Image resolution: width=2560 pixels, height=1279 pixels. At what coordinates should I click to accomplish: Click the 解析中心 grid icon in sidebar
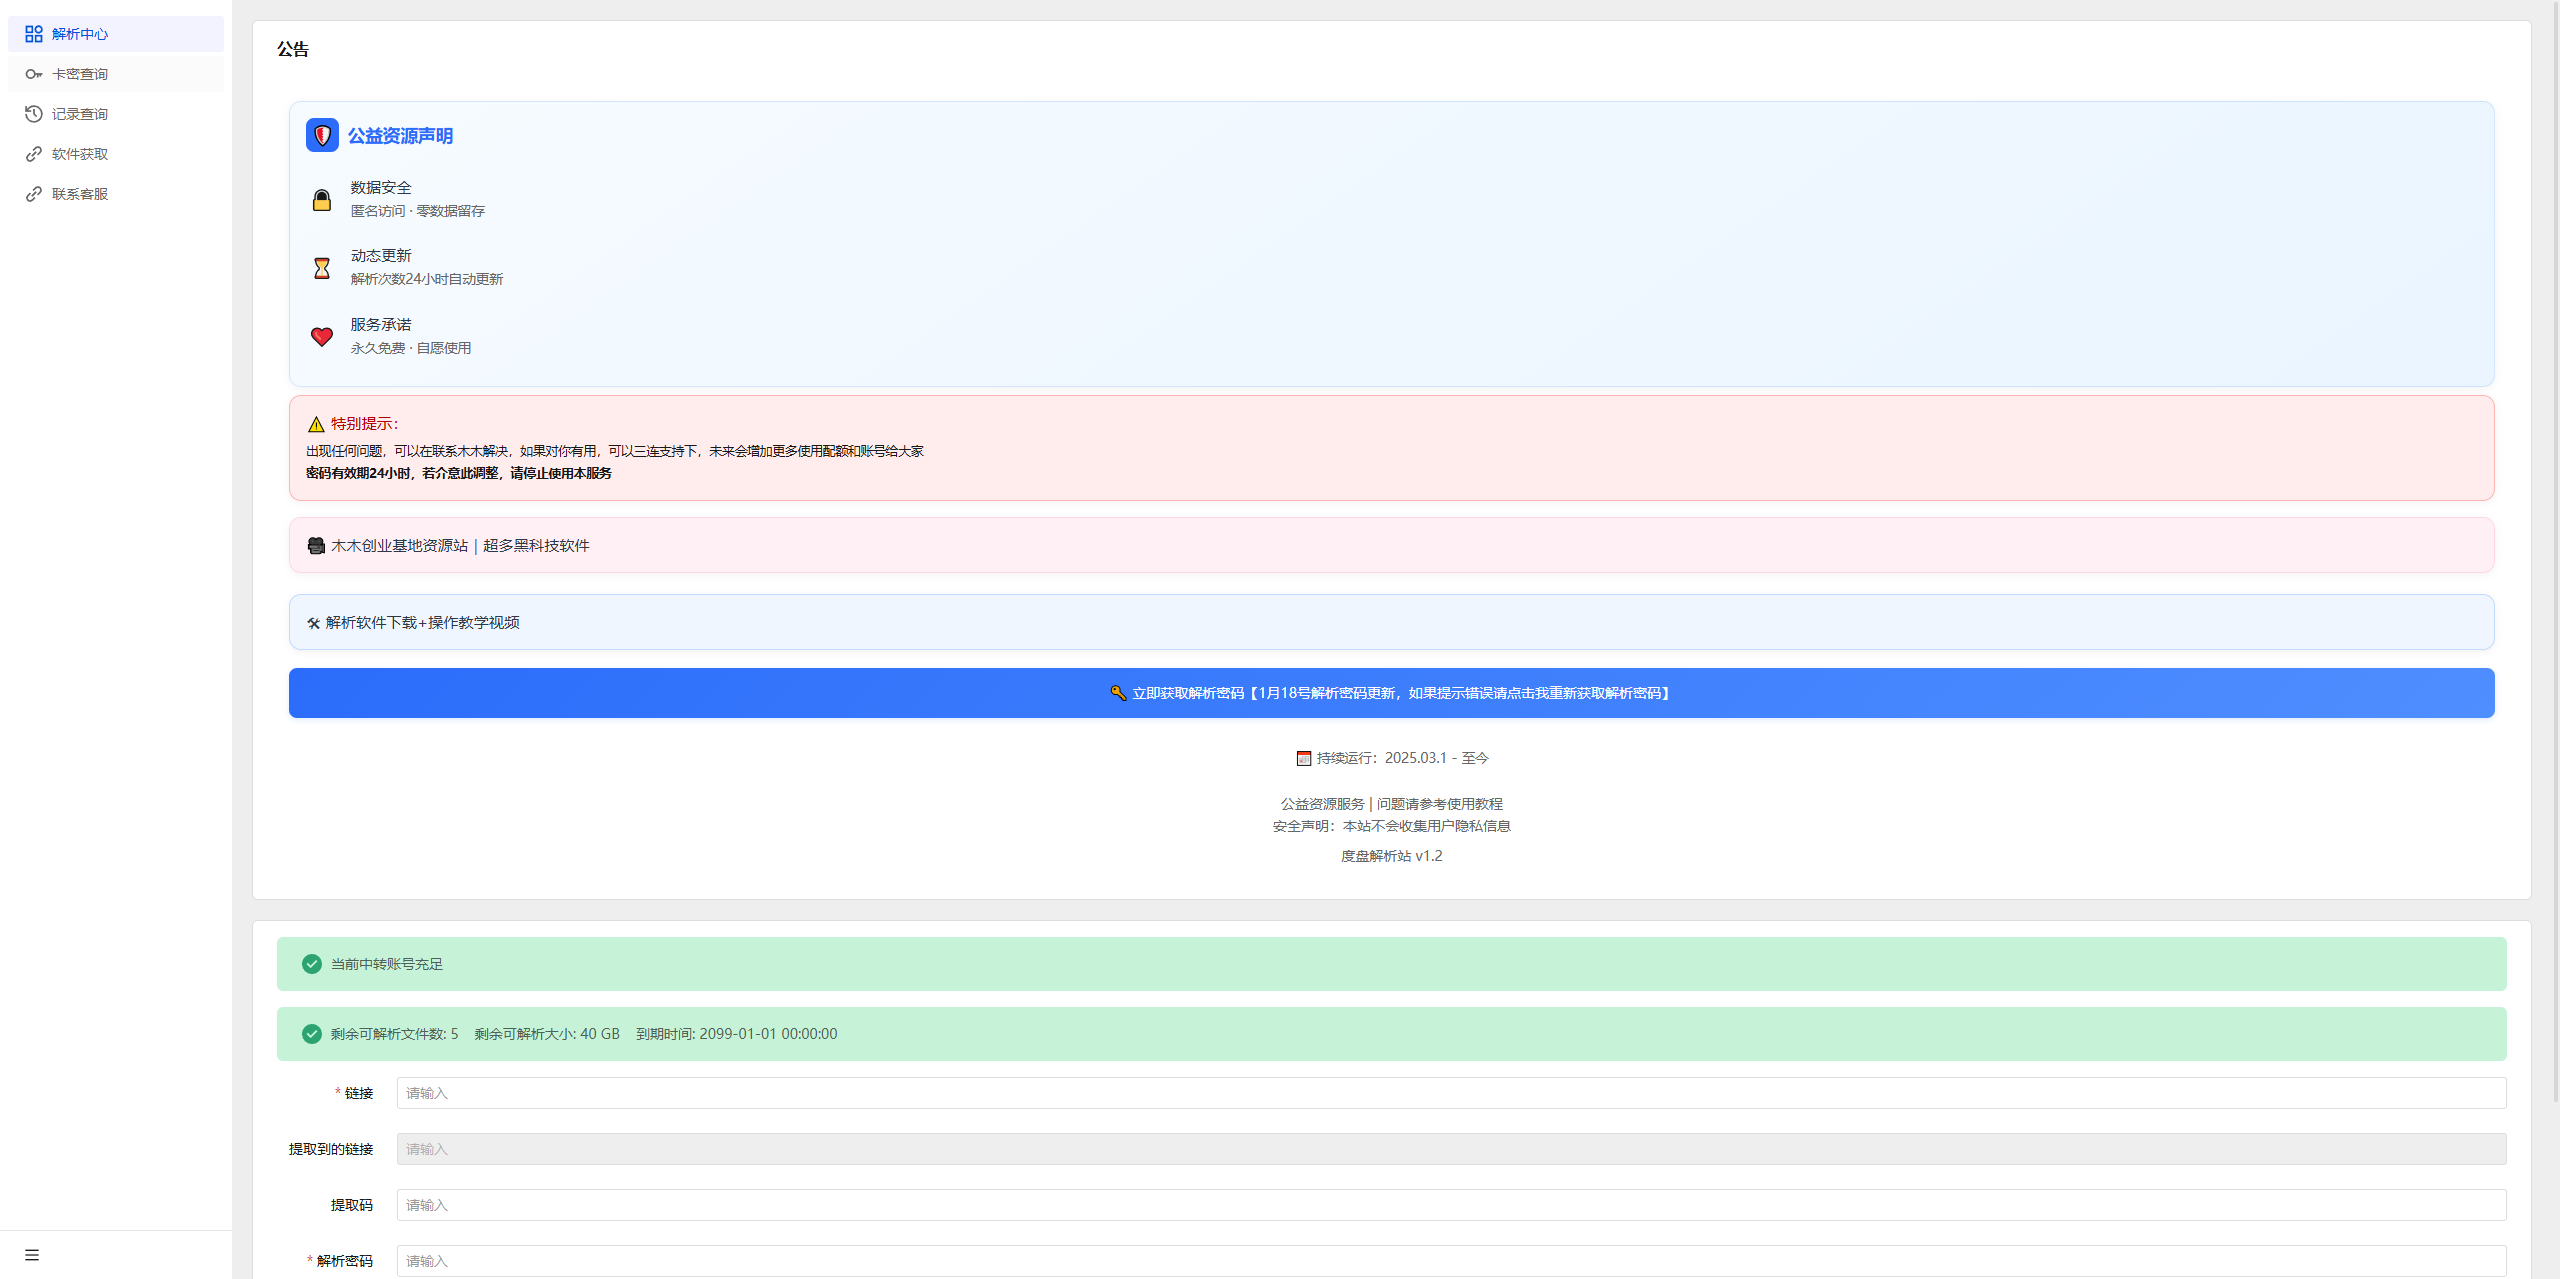pyautogui.click(x=33, y=34)
